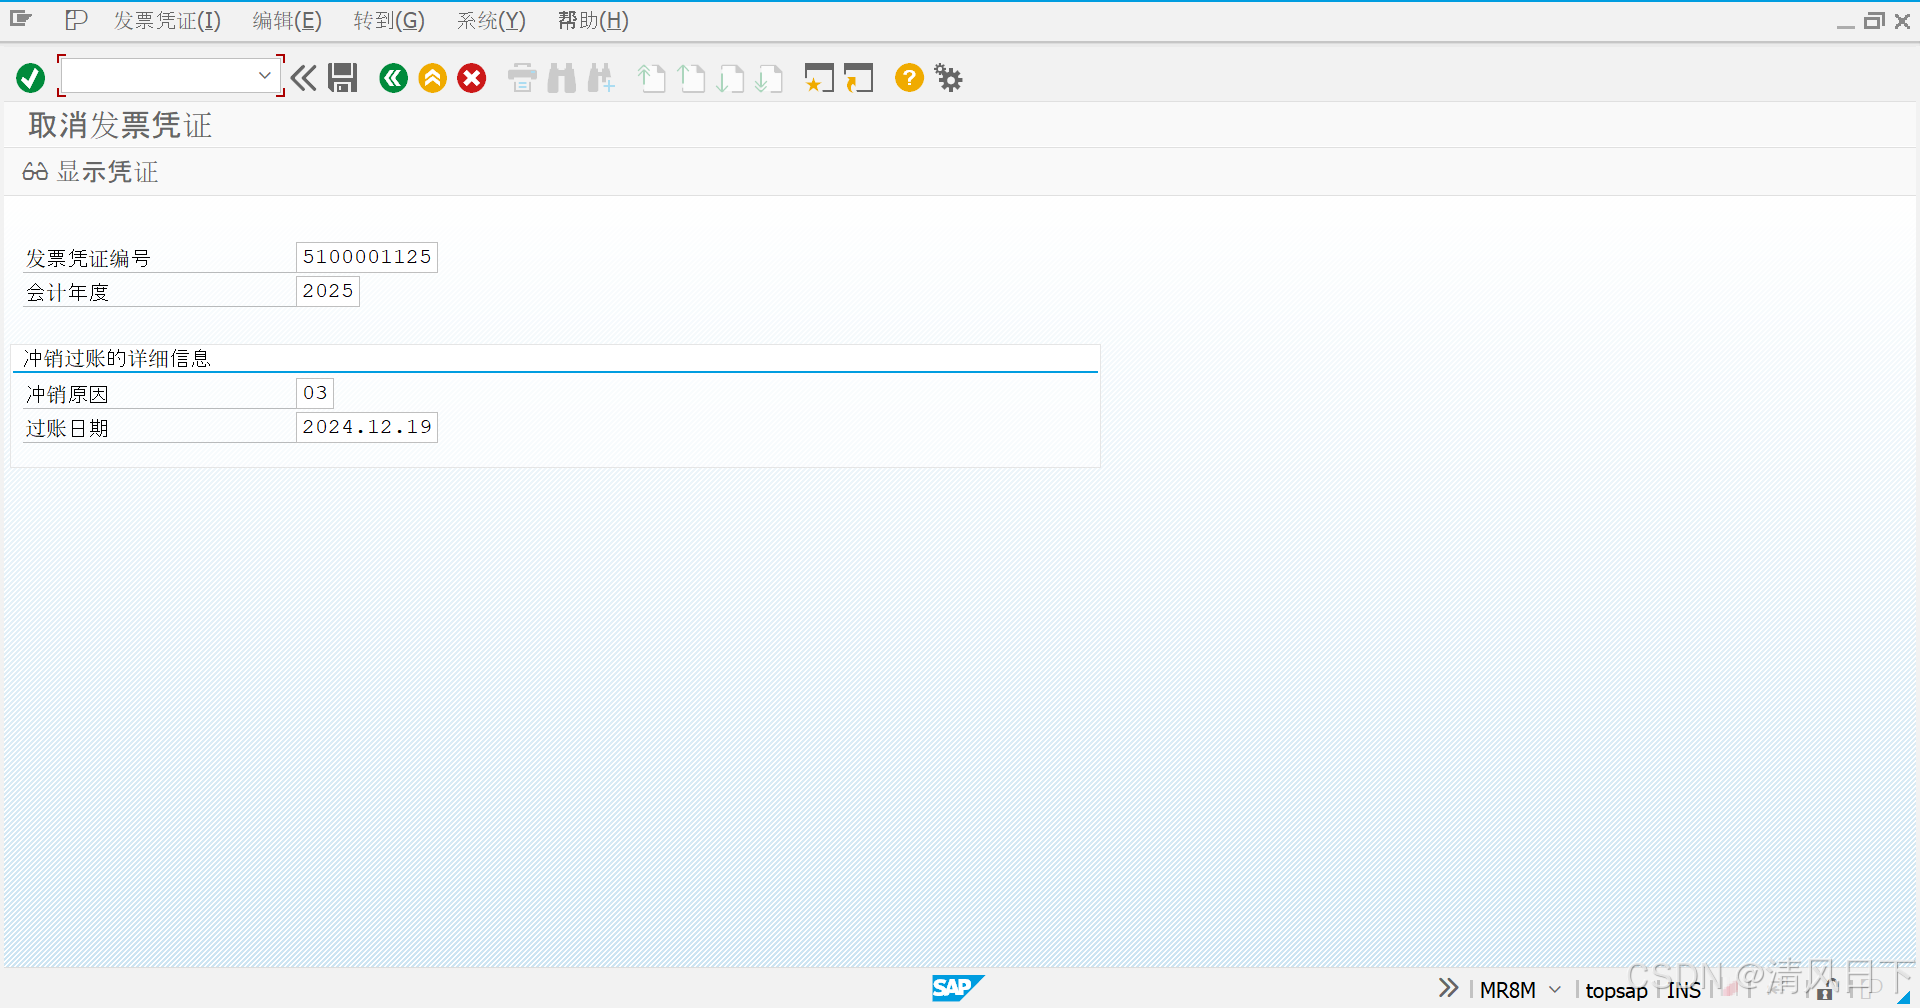Cancel with the red X icon
Screen dimensions: 1920x1008
pos(471,77)
